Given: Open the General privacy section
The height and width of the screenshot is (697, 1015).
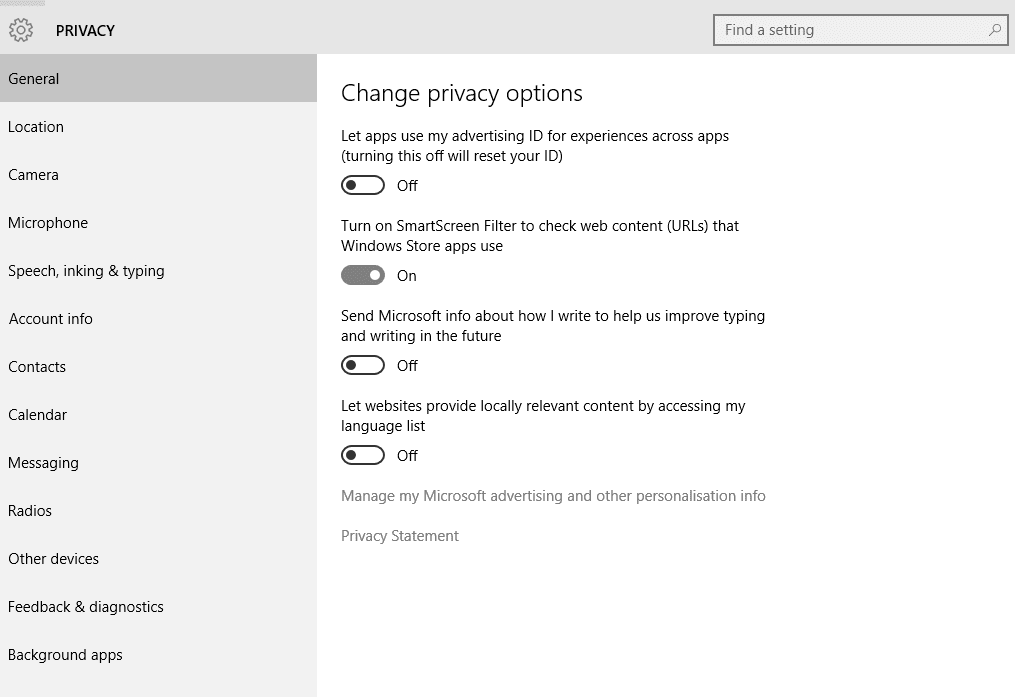Looking at the screenshot, I should pos(34,79).
